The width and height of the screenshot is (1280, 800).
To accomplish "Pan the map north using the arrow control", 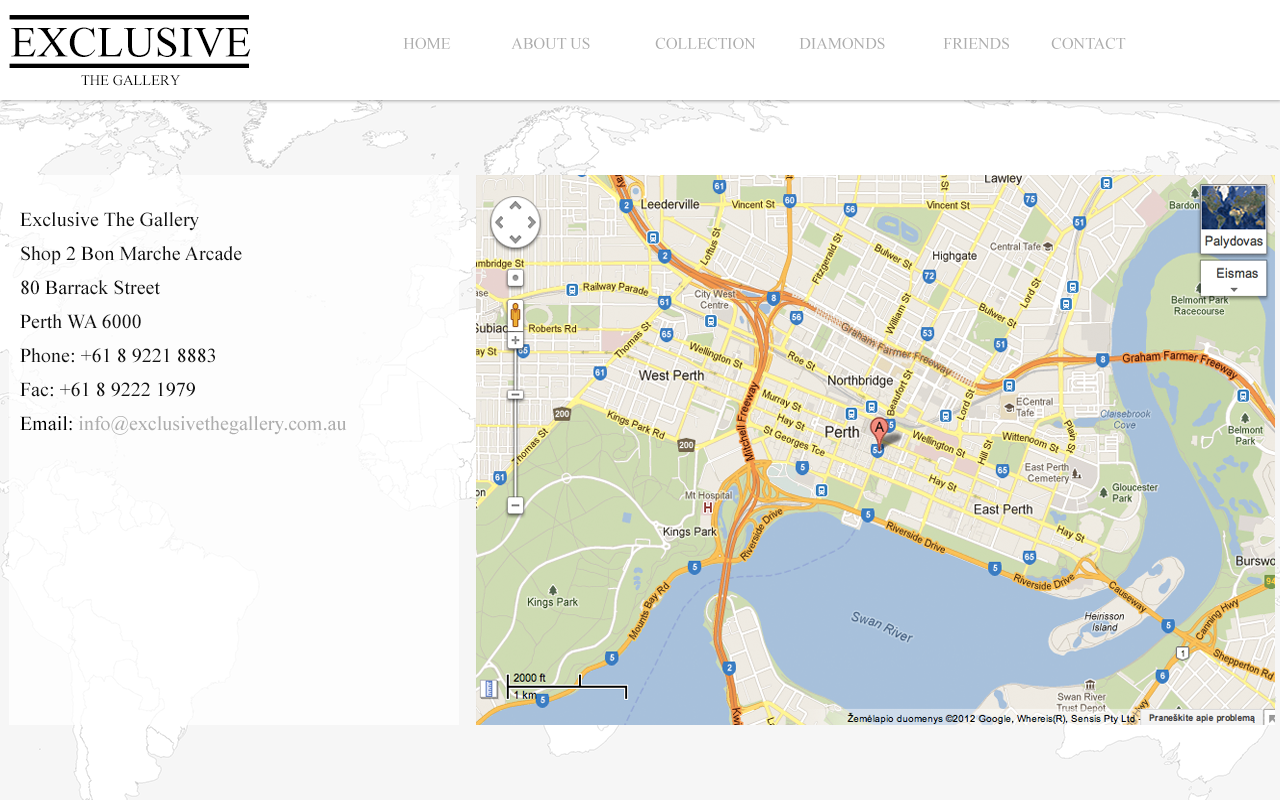I will [x=515, y=206].
